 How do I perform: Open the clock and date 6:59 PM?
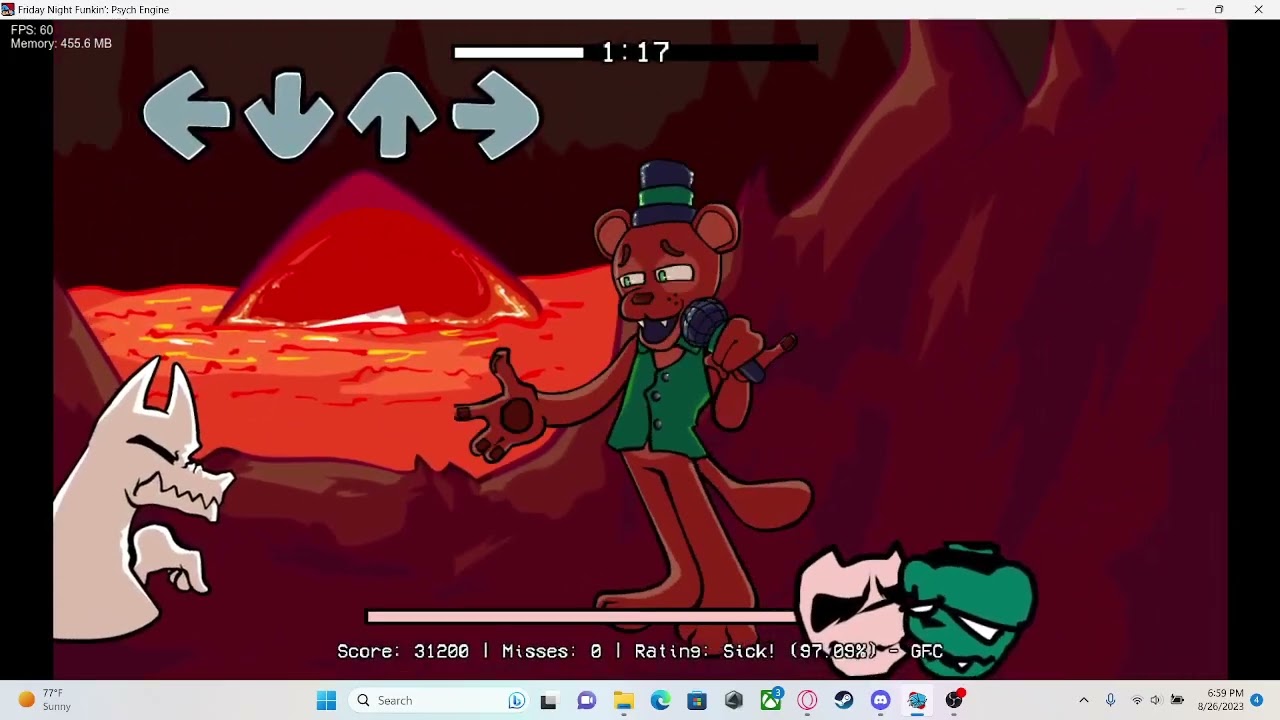(1221, 700)
